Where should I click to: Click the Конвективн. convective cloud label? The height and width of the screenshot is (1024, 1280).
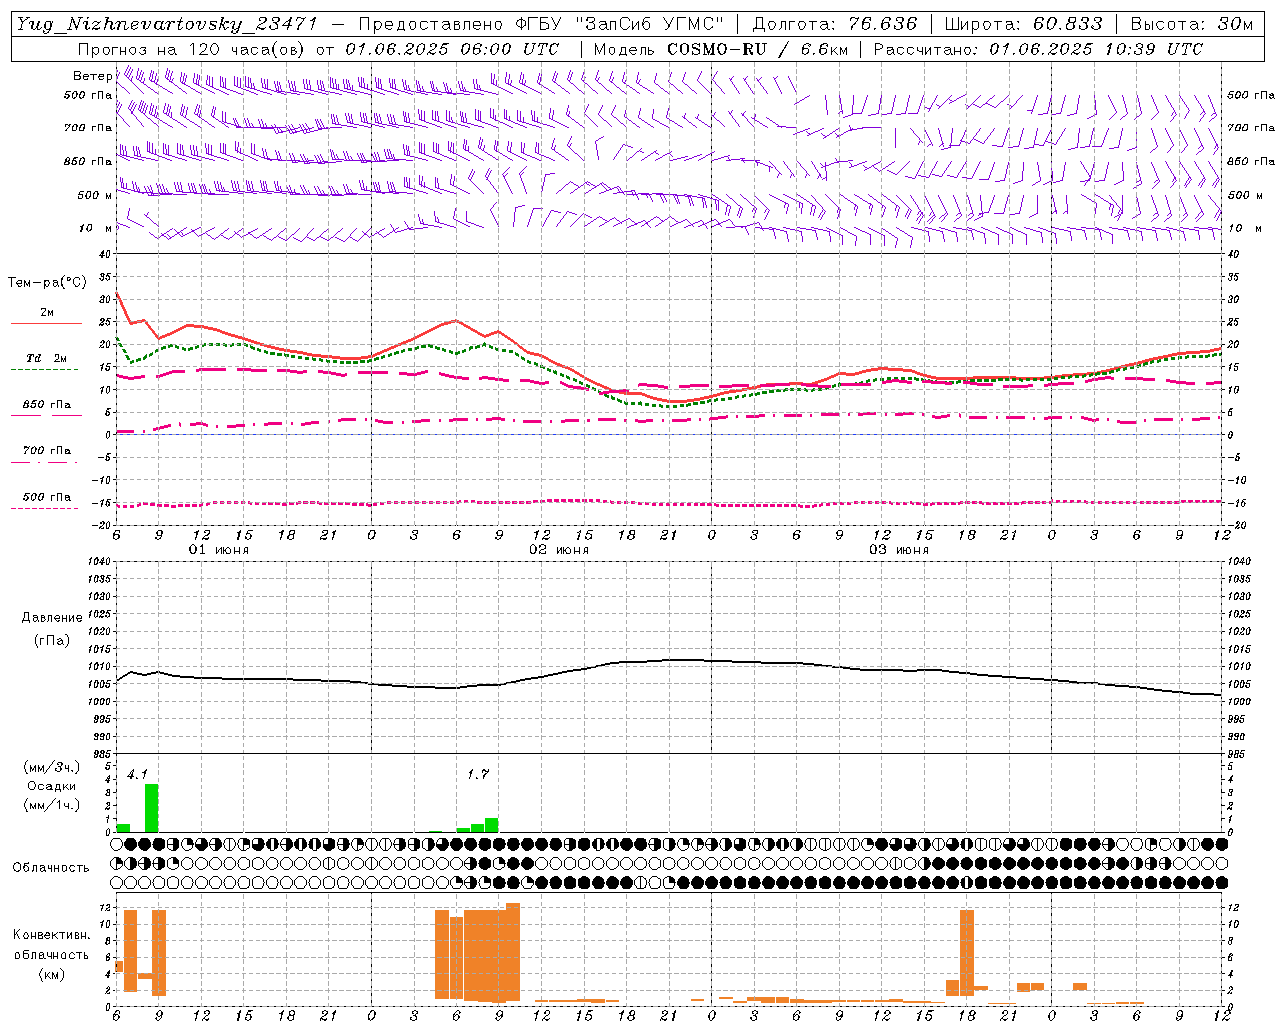51,935
